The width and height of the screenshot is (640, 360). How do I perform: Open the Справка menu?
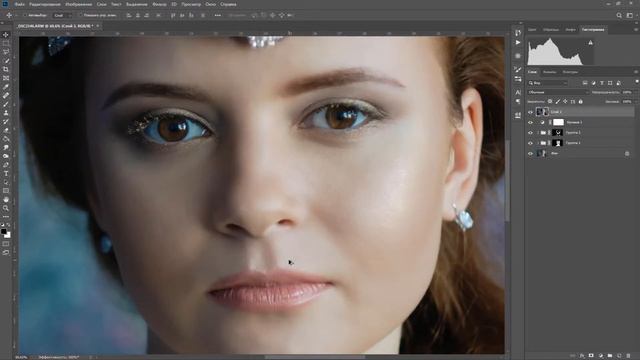(x=228, y=4)
